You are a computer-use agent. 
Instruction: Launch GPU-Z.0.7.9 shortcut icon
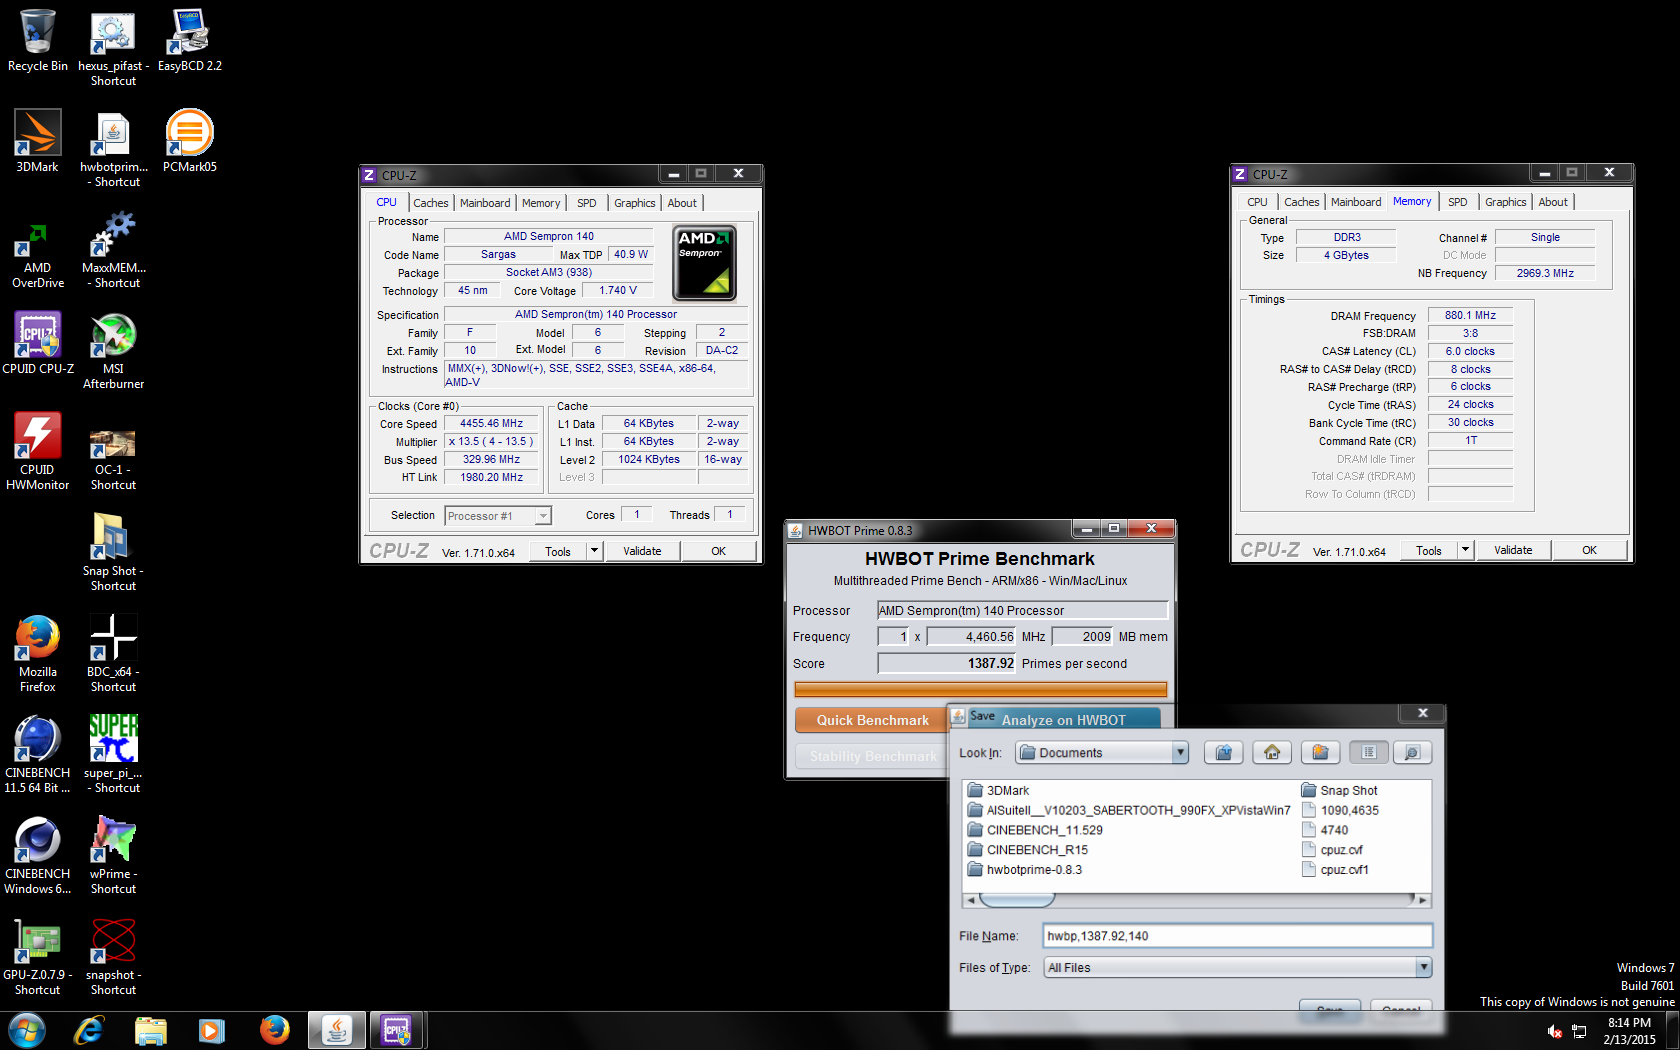[x=38, y=958]
